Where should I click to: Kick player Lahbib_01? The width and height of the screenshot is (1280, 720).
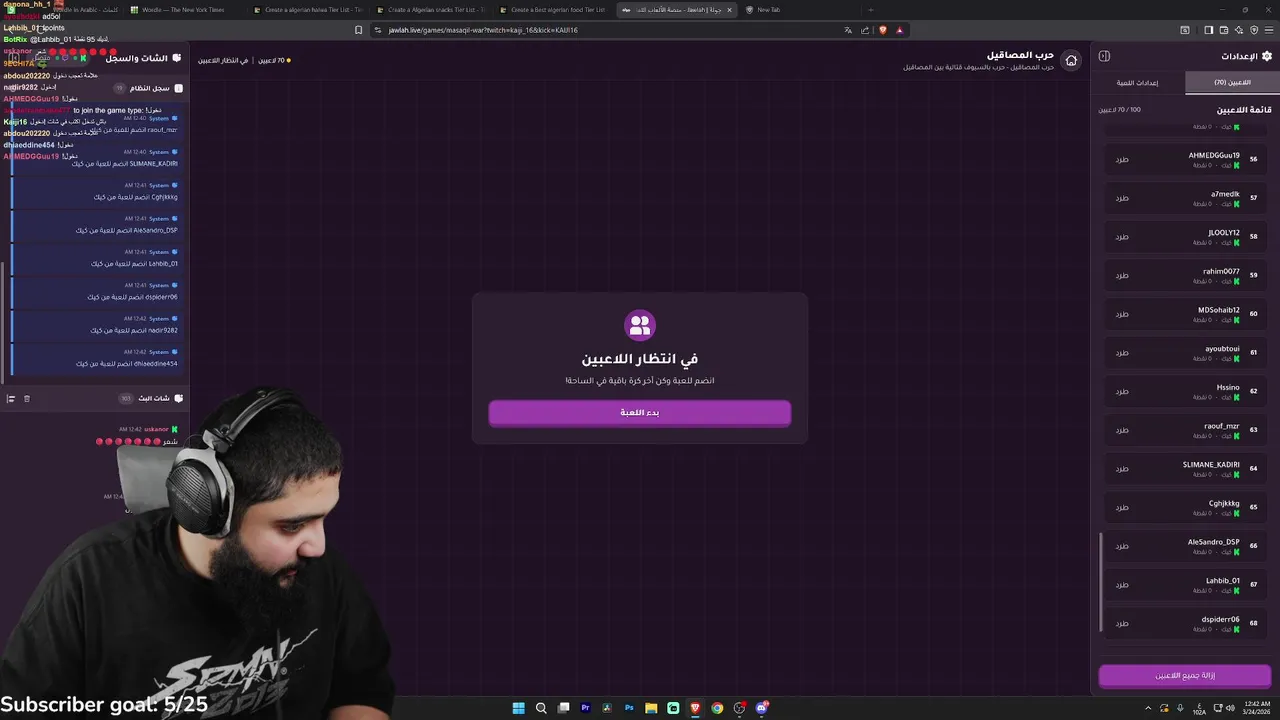1122,585
